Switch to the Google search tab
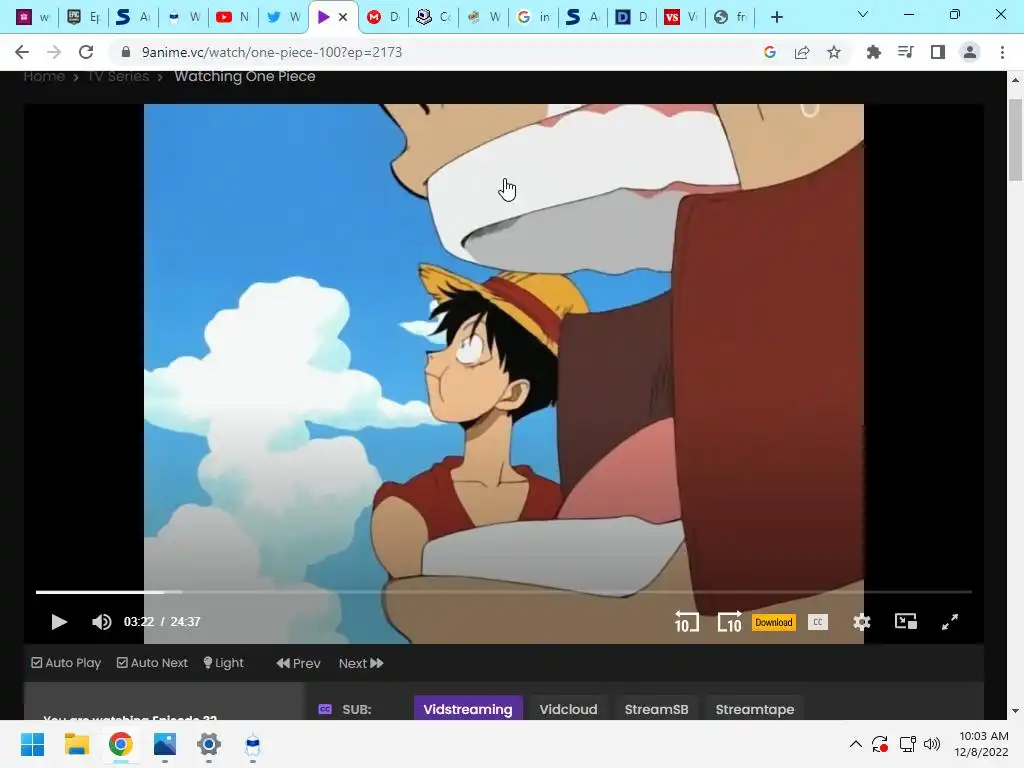 534,17
